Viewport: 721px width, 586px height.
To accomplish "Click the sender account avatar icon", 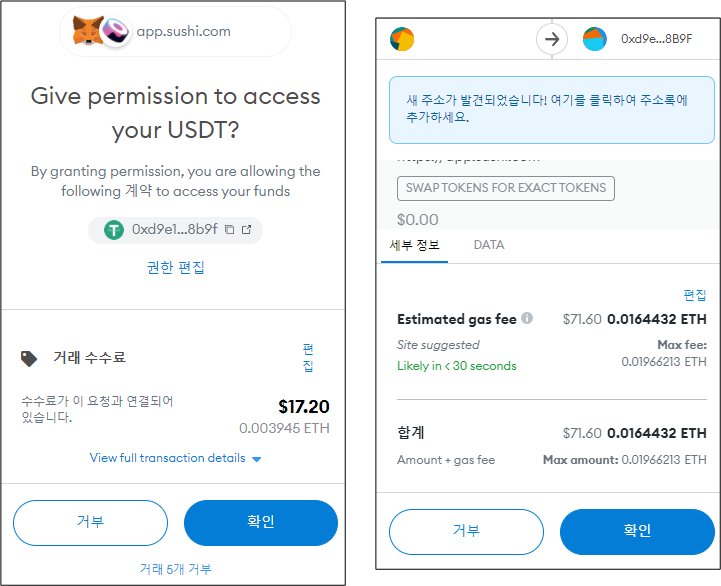I will 402,39.
